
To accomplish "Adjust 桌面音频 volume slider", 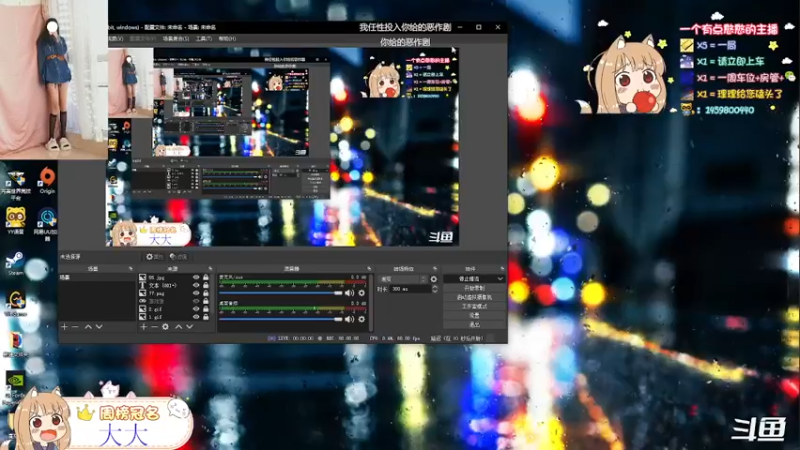I will (281, 319).
